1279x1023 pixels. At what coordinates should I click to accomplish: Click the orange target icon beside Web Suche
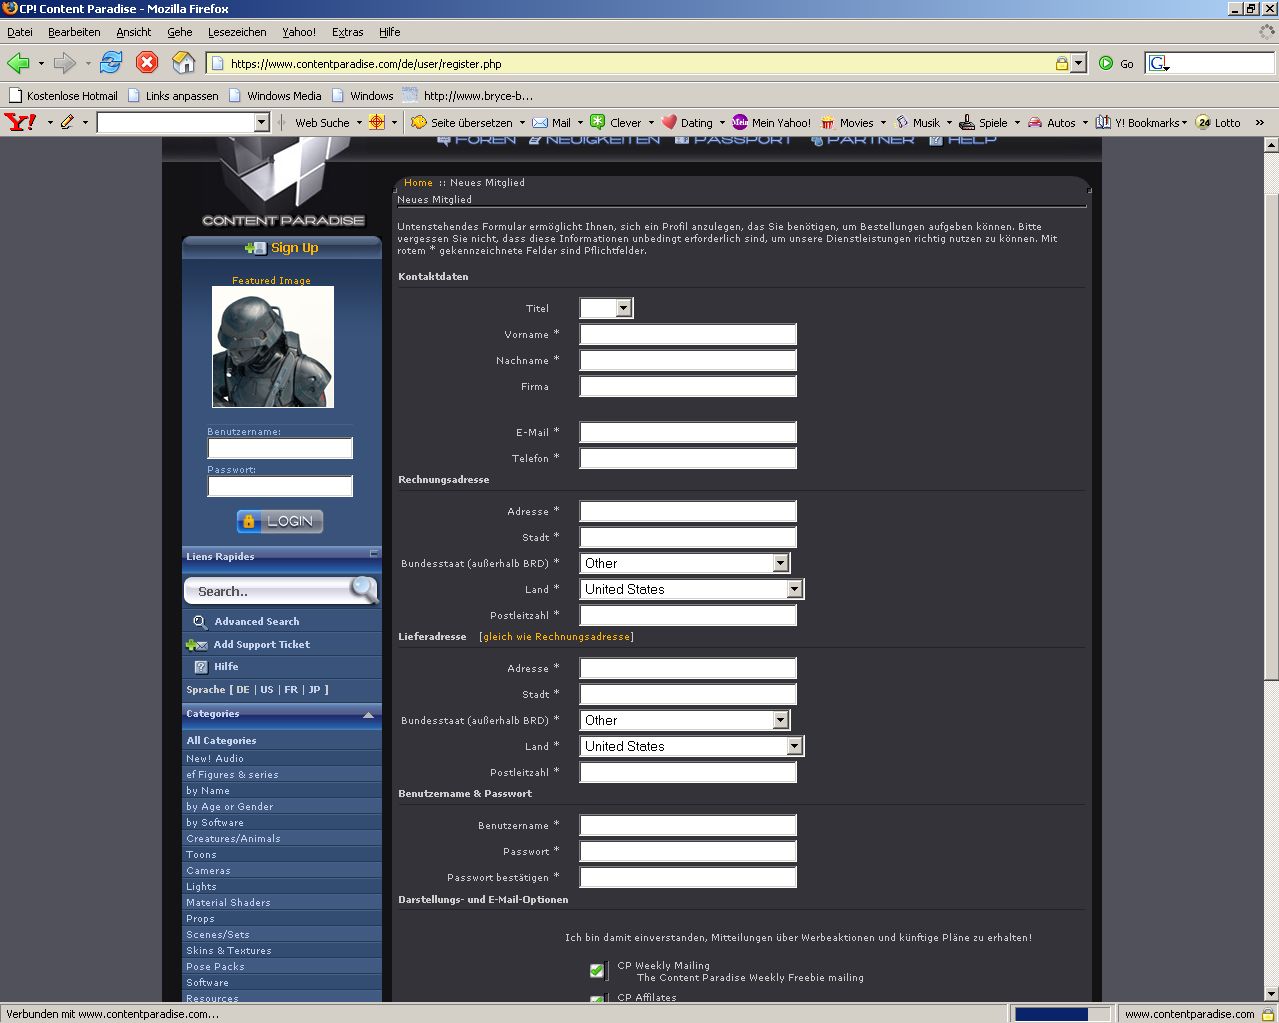point(377,122)
